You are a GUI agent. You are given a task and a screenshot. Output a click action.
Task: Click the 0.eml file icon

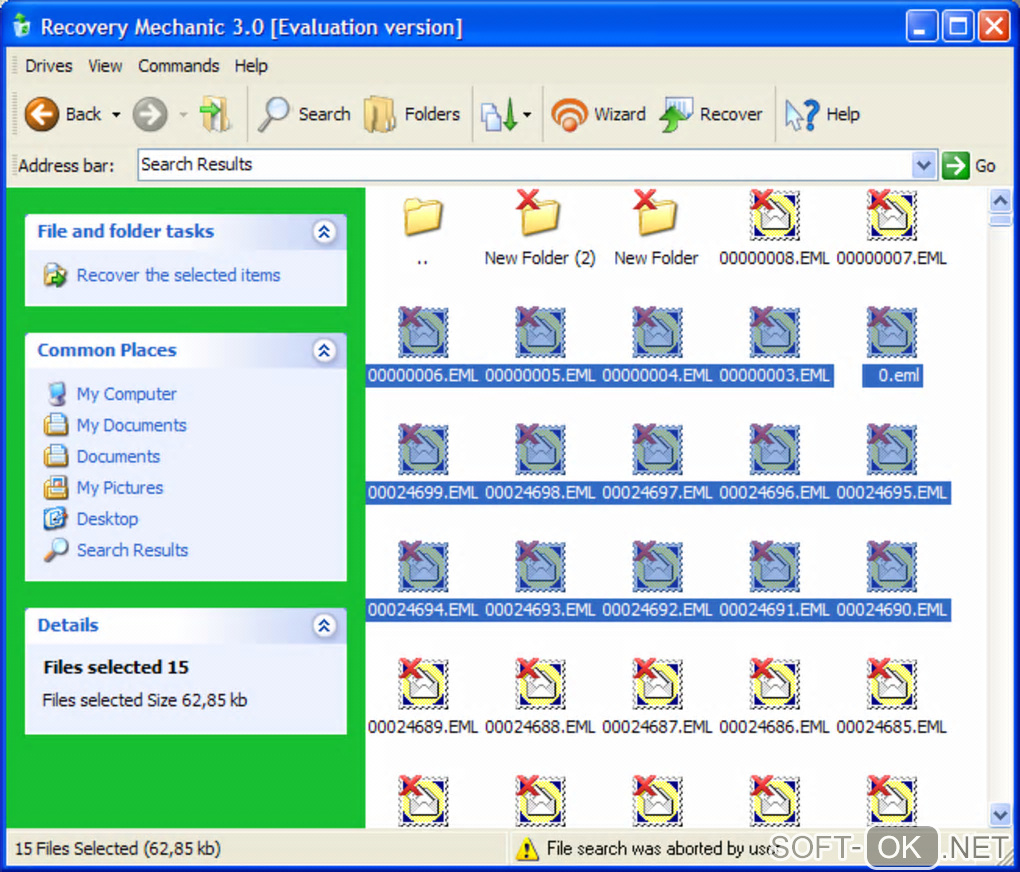(x=891, y=332)
